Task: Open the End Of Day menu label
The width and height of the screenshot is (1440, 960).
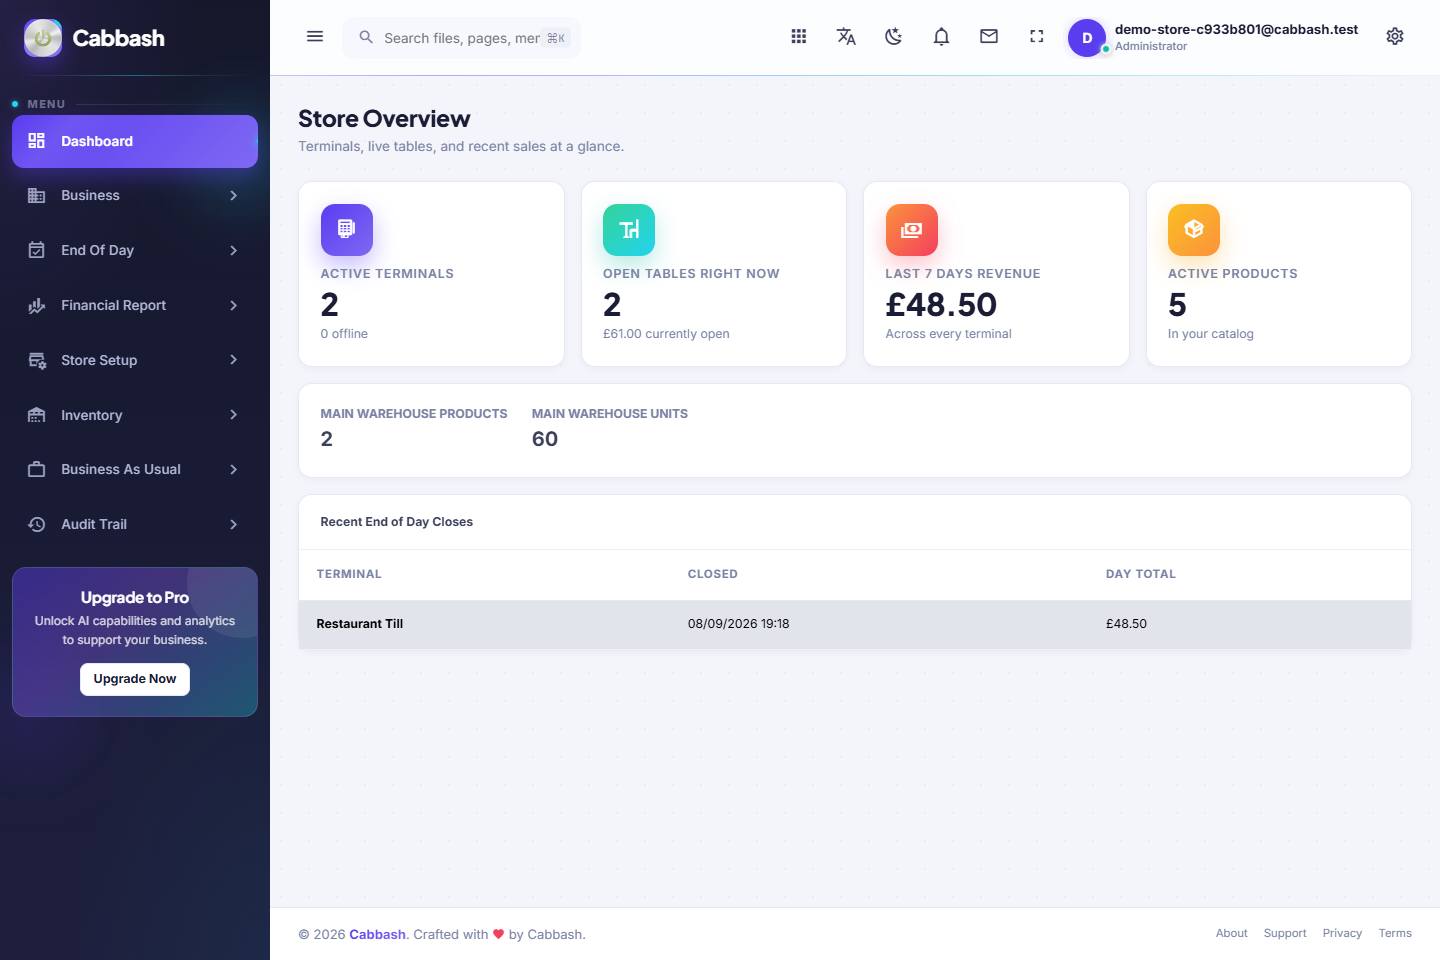Action: tap(97, 250)
